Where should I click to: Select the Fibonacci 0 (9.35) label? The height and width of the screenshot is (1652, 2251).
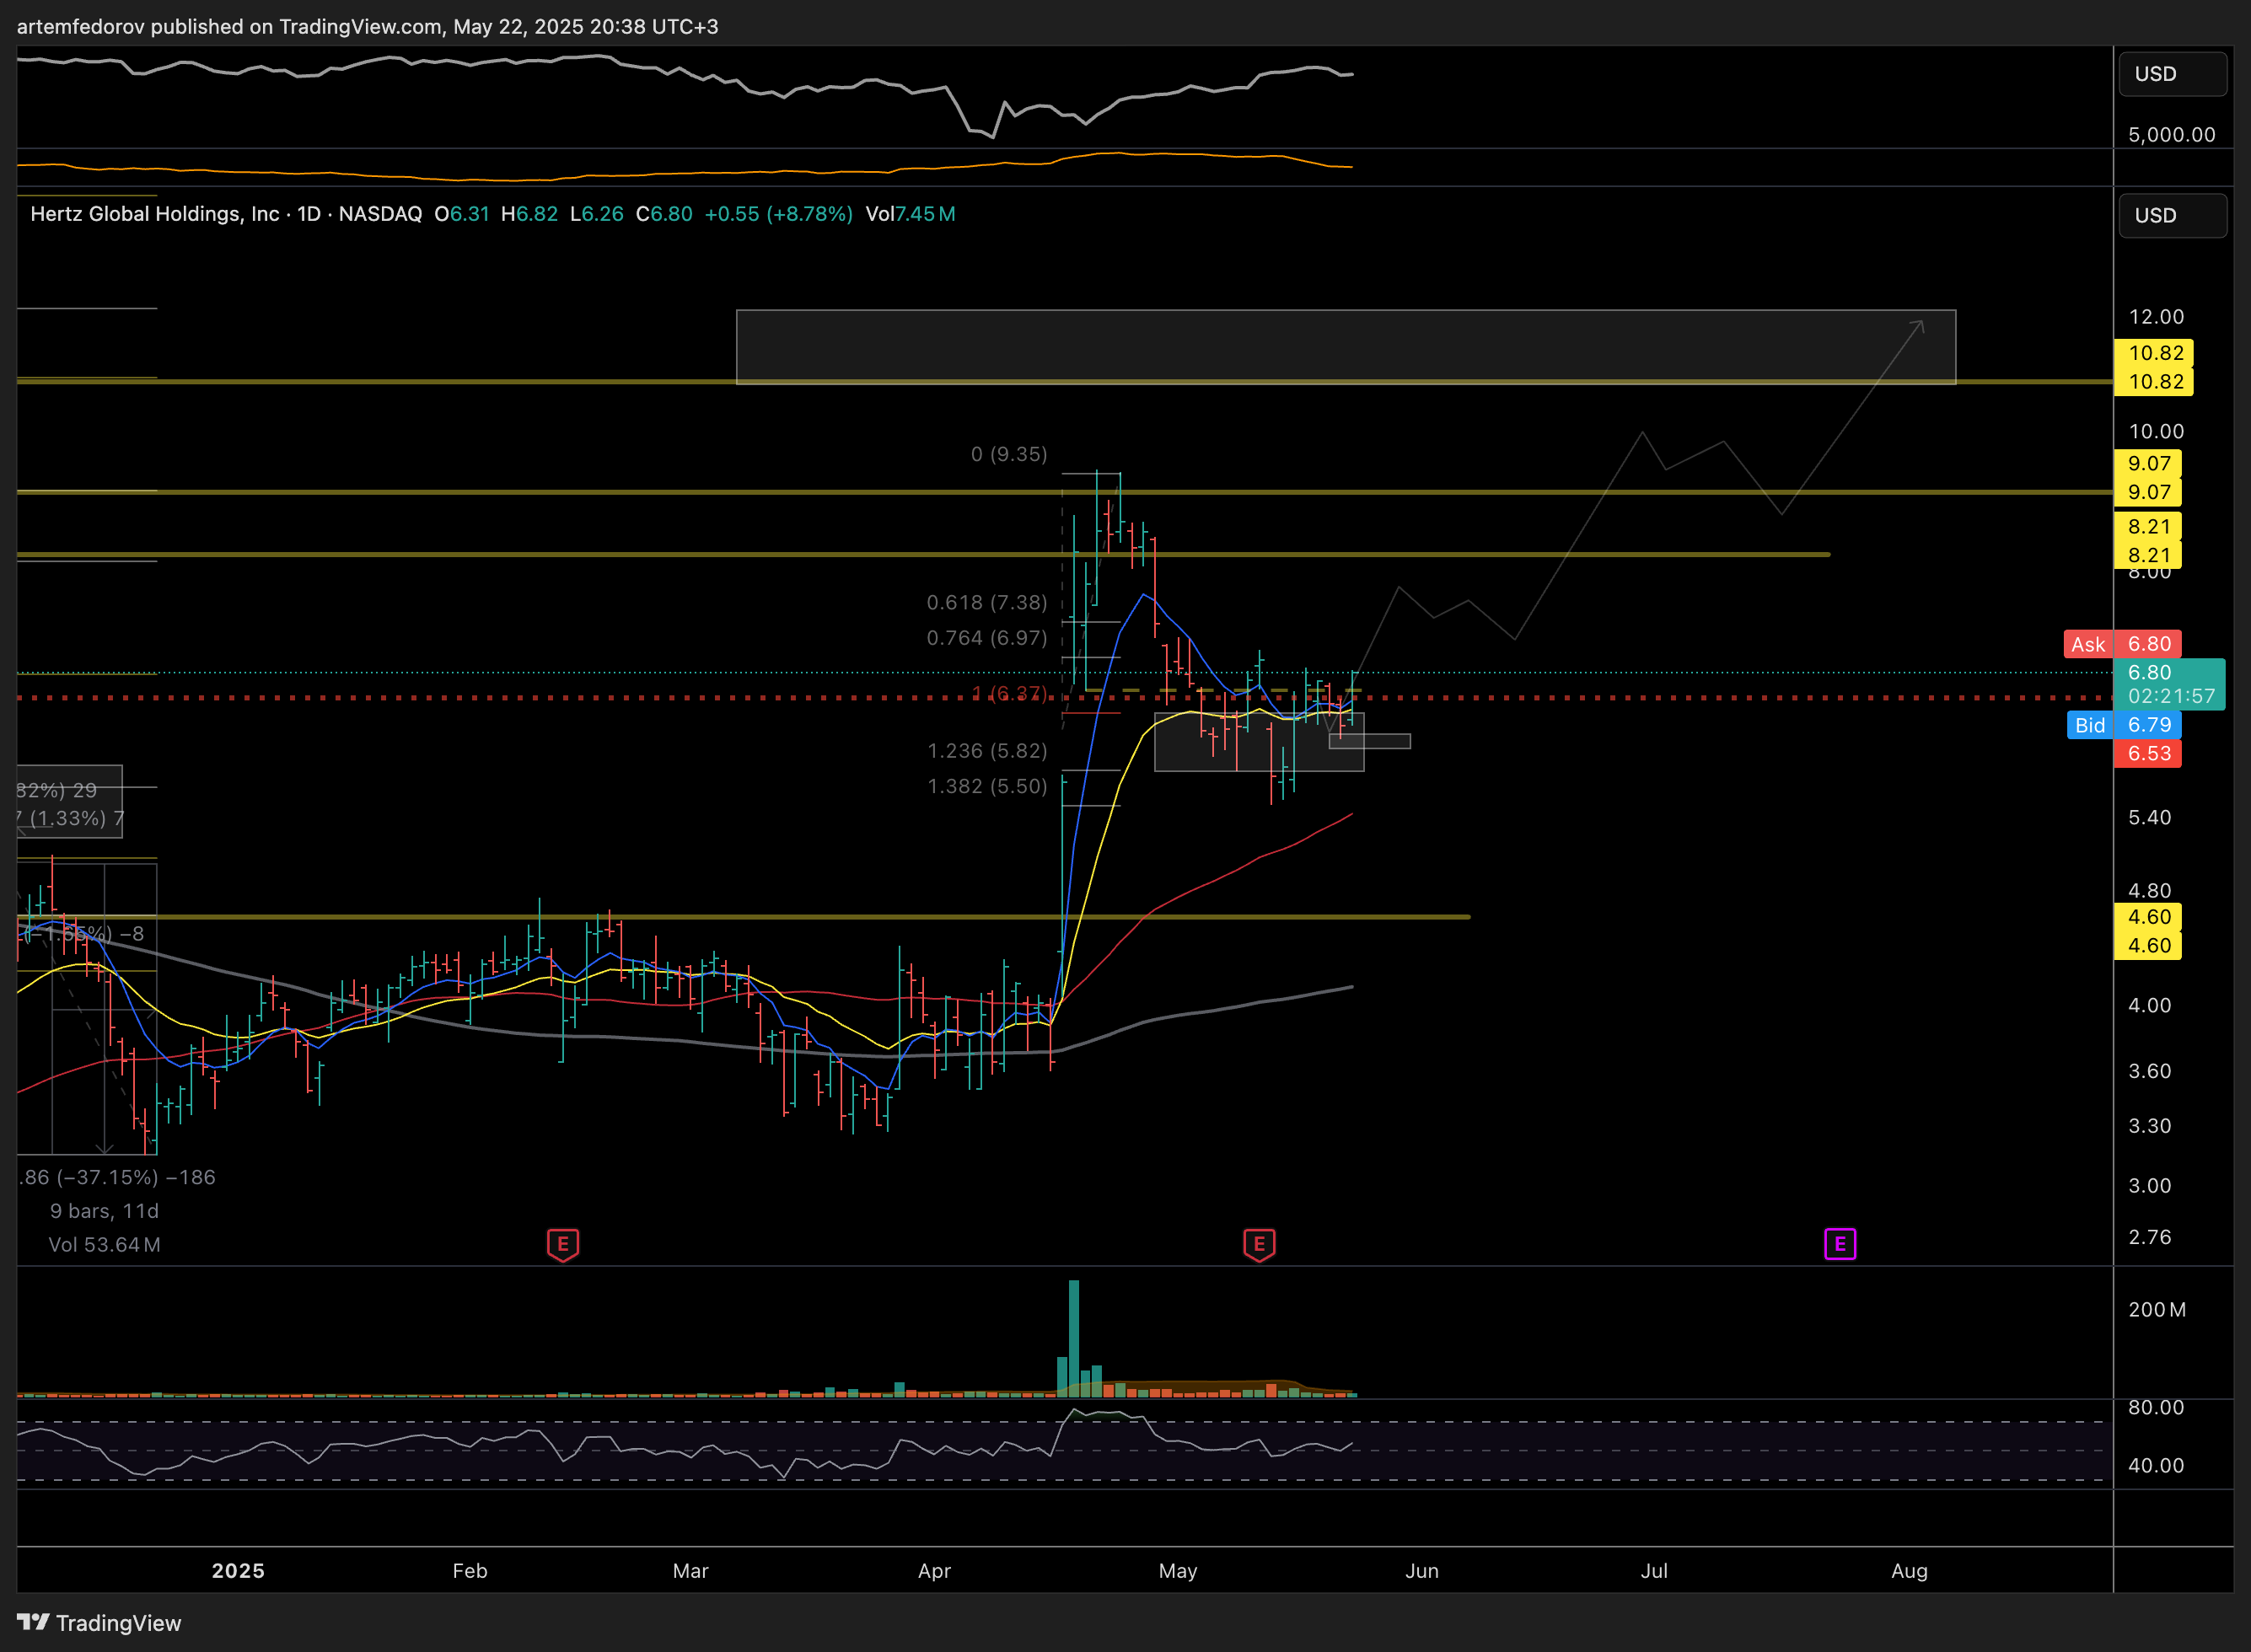1009,454
